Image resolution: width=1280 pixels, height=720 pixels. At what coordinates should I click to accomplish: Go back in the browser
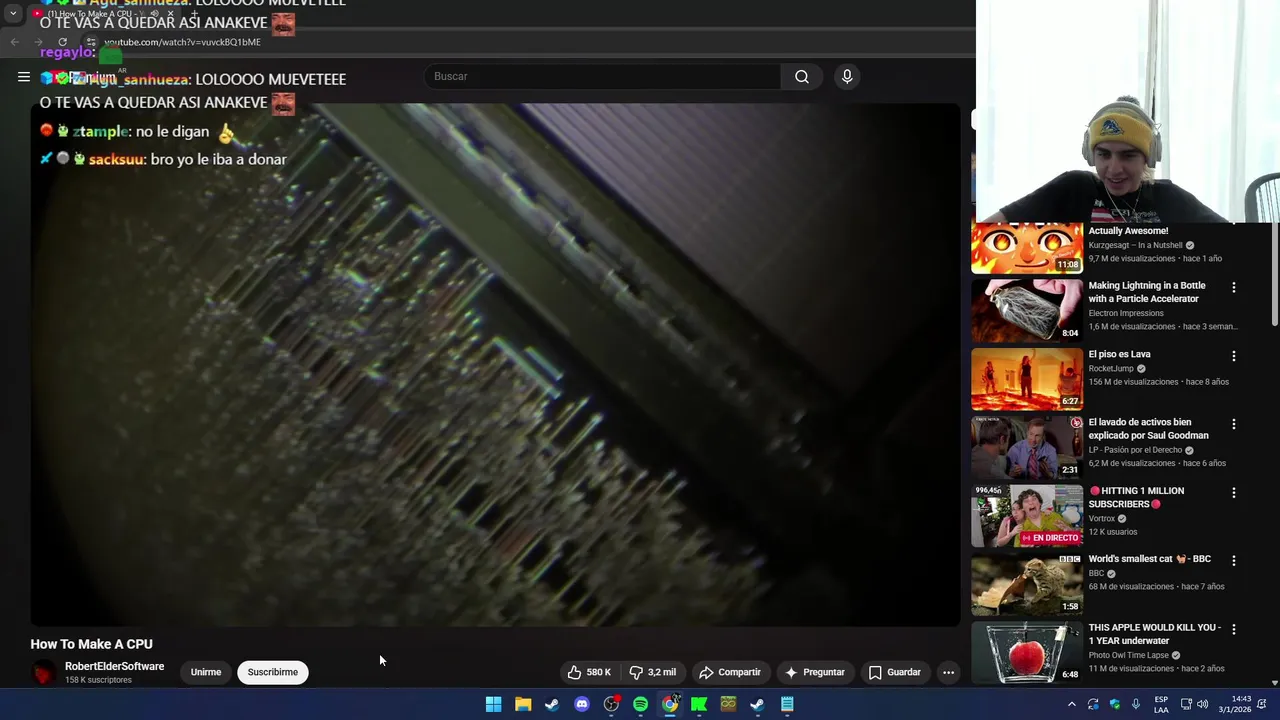coord(14,42)
